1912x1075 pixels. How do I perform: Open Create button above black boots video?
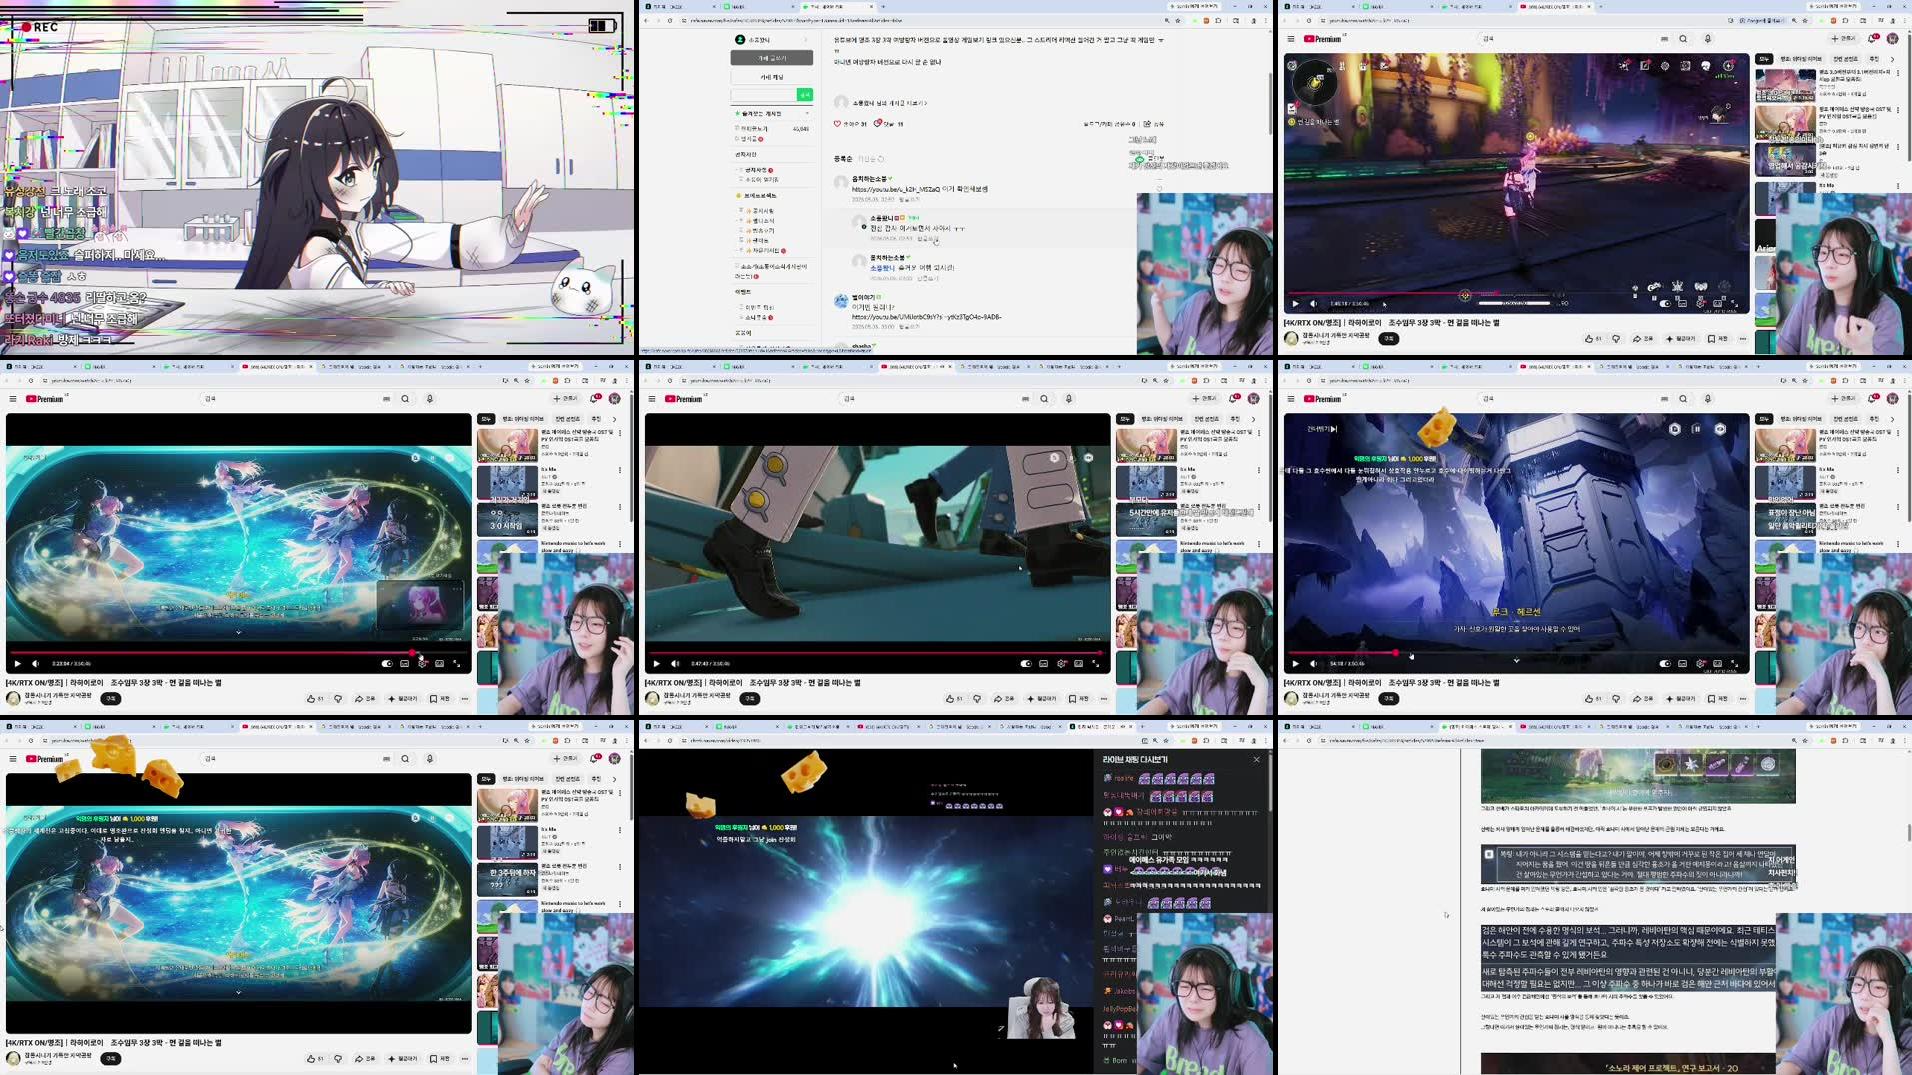click(1204, 399)
